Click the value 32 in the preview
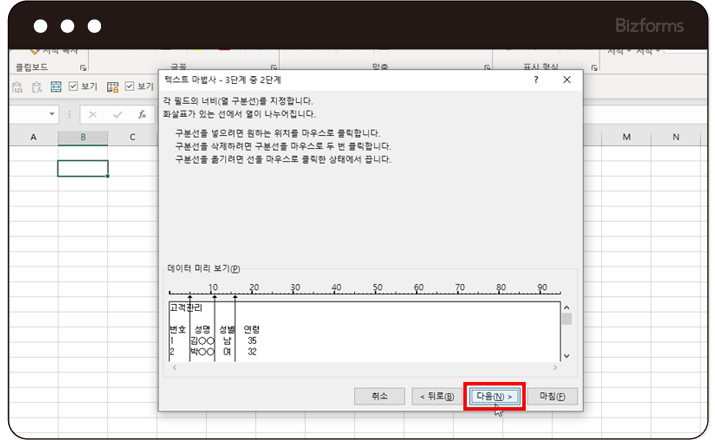This screenshot has height=440, width=715. [252, 352]
